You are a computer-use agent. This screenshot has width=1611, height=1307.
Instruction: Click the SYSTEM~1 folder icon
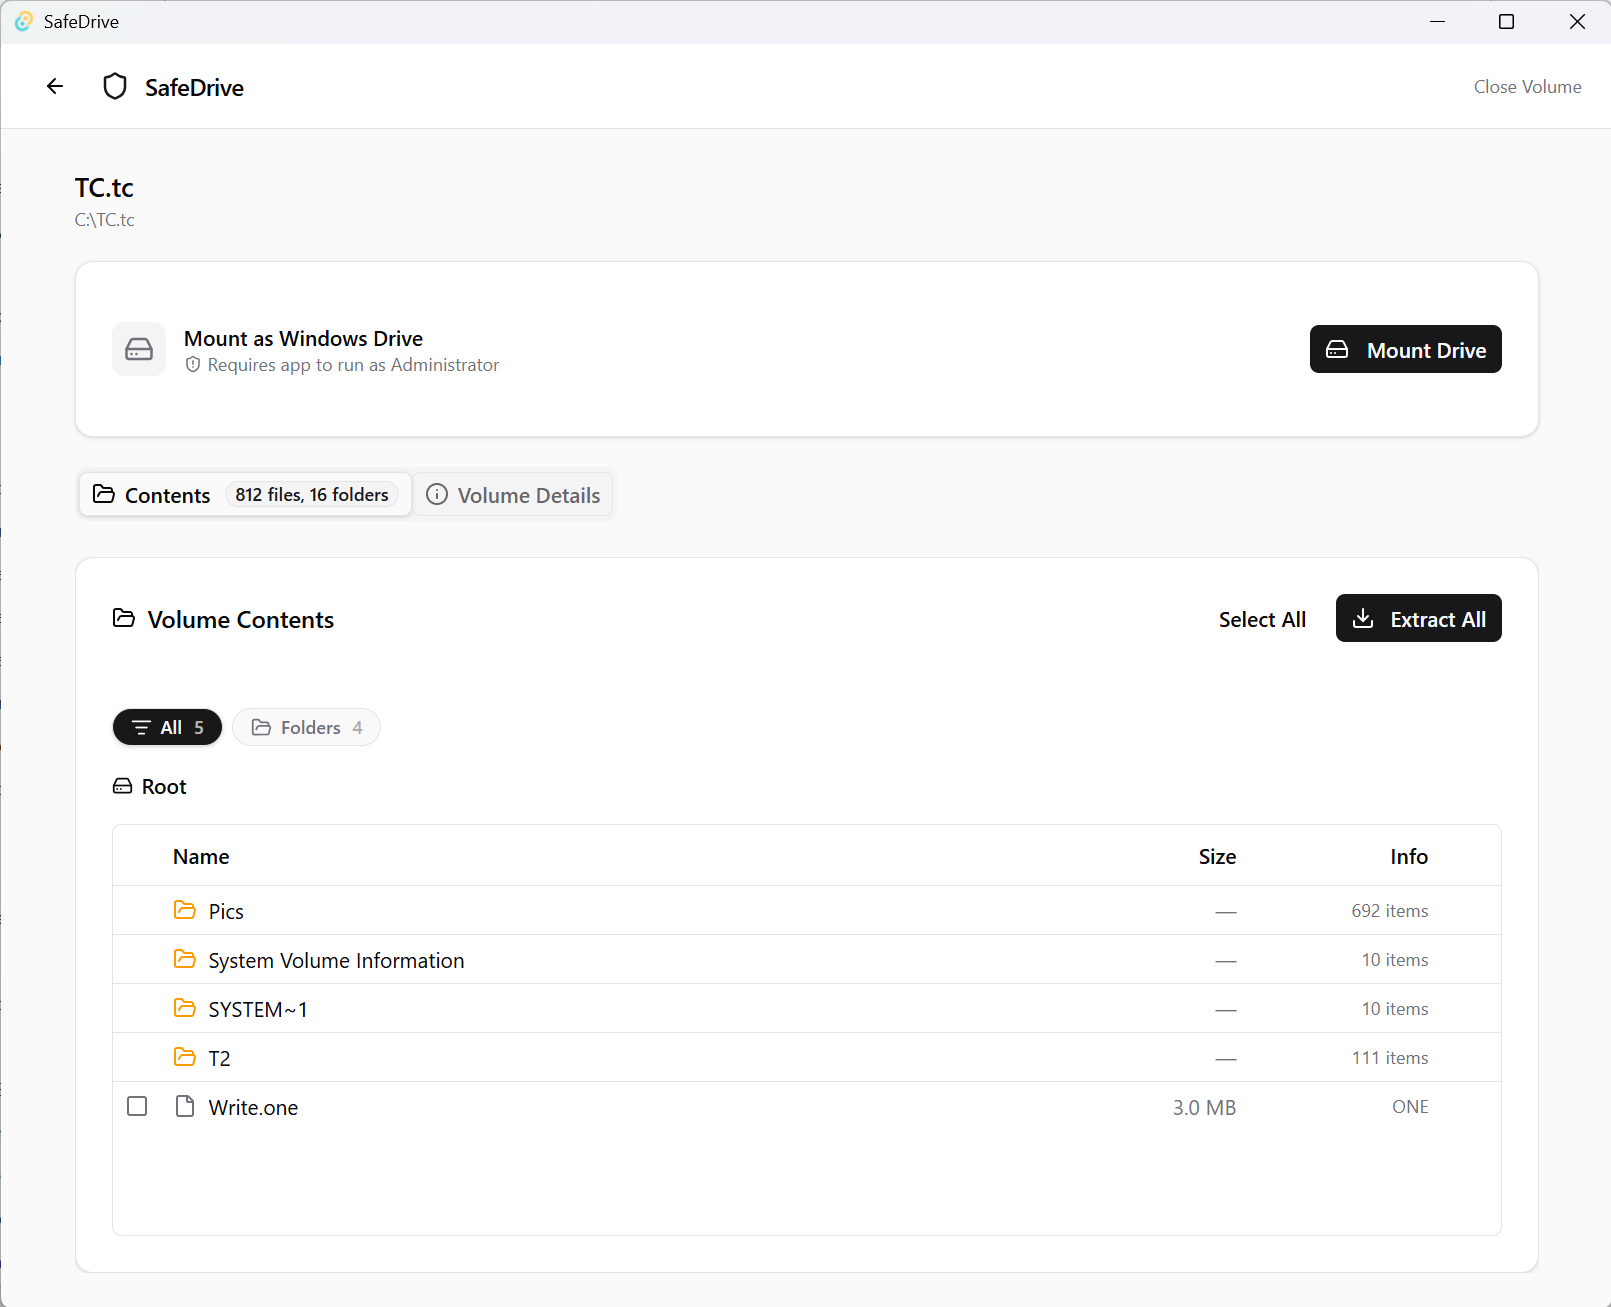click(x=185, y=1008)
